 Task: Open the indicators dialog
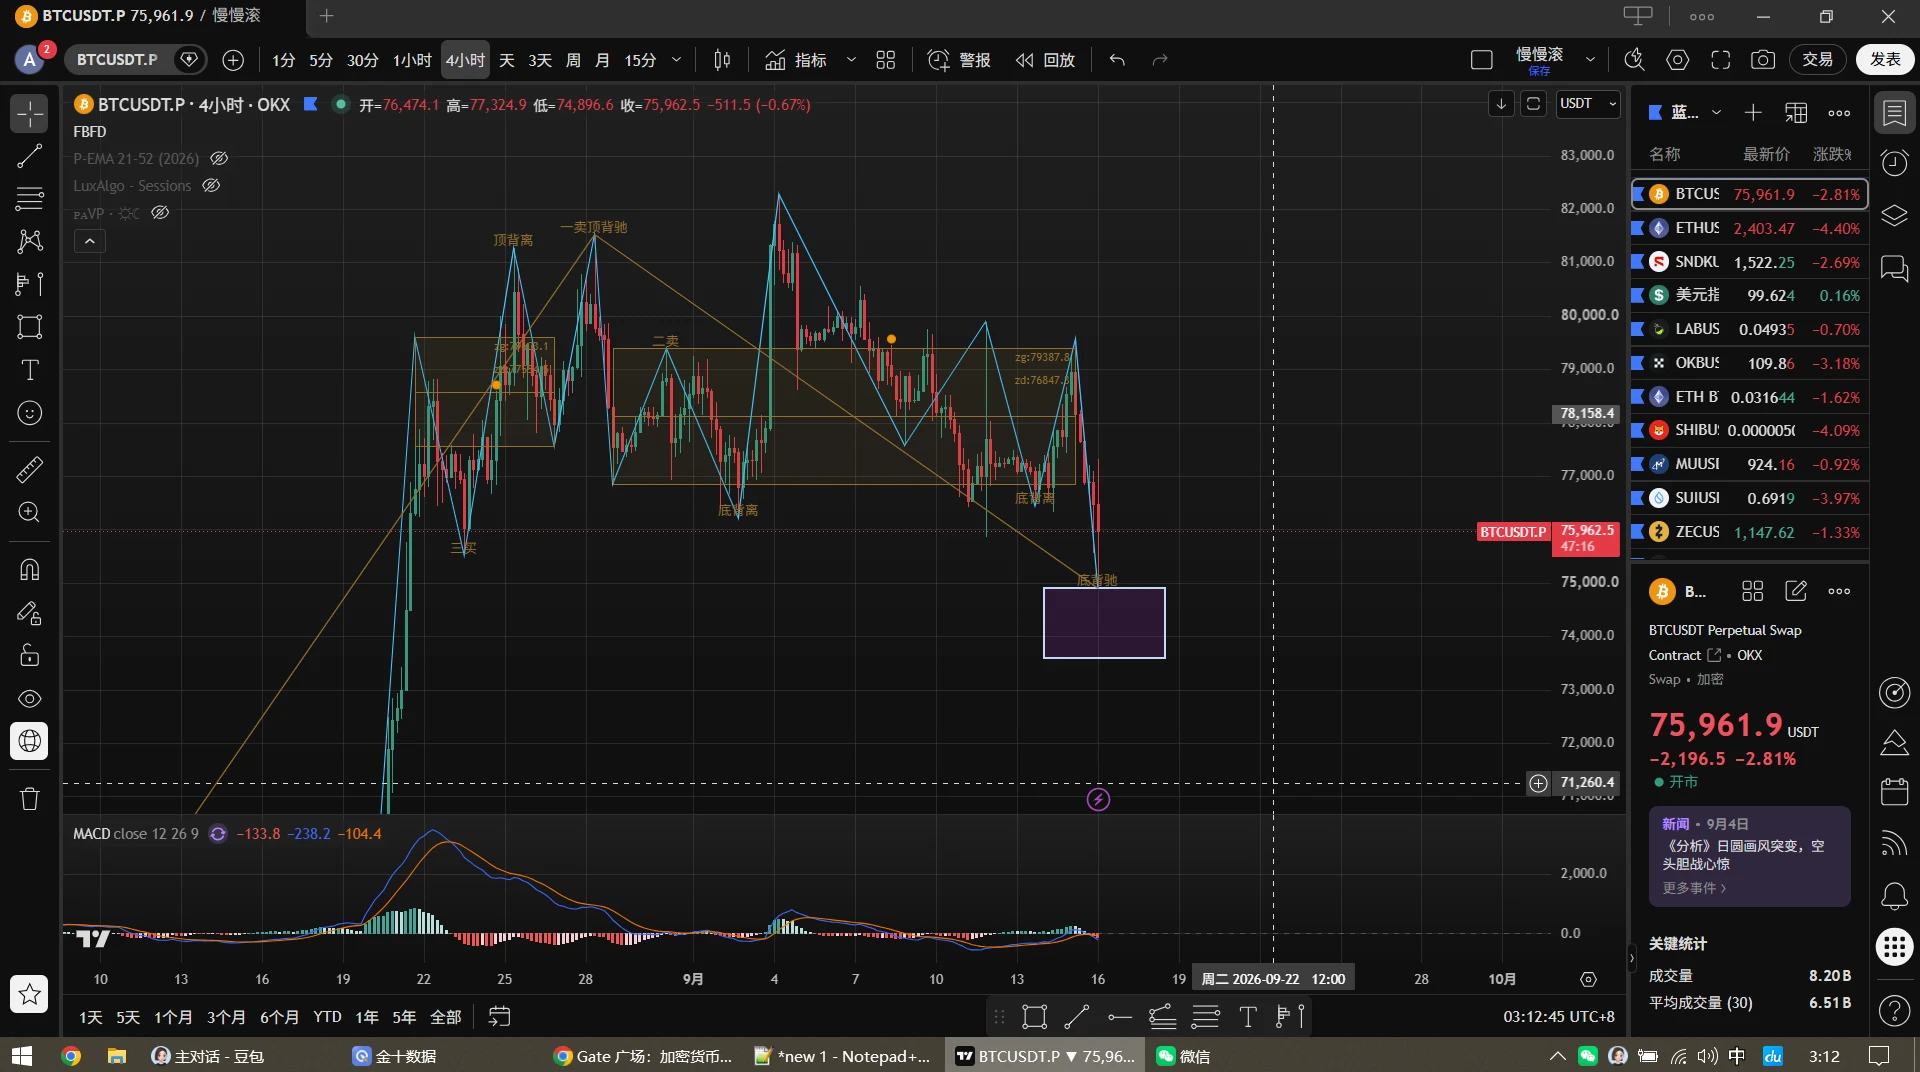[x=796, y=60]
